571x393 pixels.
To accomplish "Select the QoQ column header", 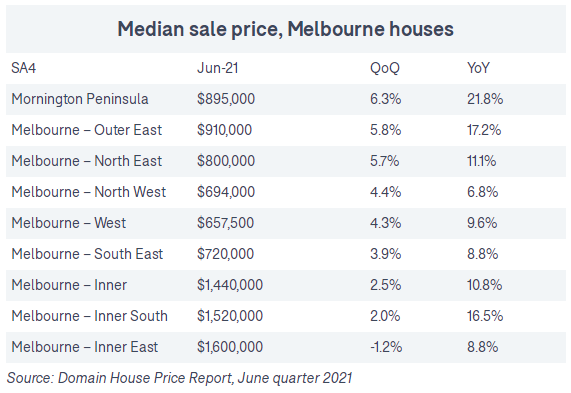I will click(x=385, y=68).
